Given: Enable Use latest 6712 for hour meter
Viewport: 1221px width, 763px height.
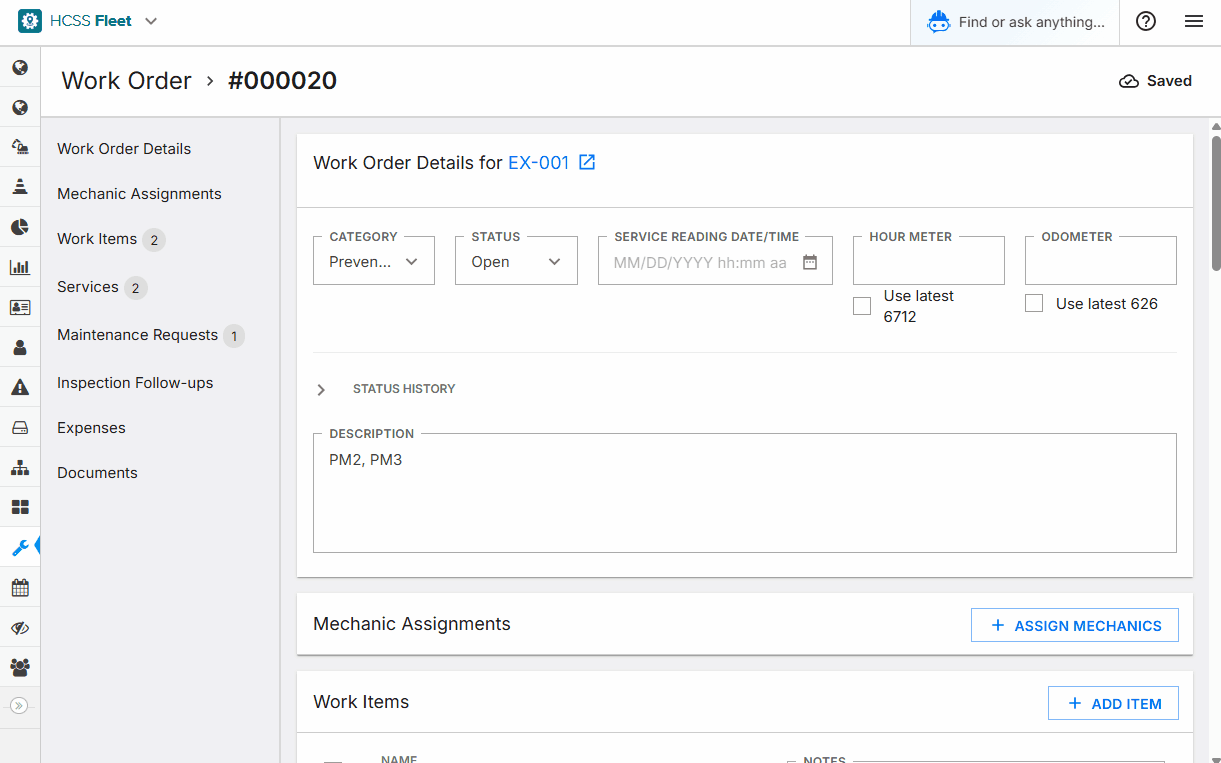Looking at the screenshot, I should click(862, 305).
